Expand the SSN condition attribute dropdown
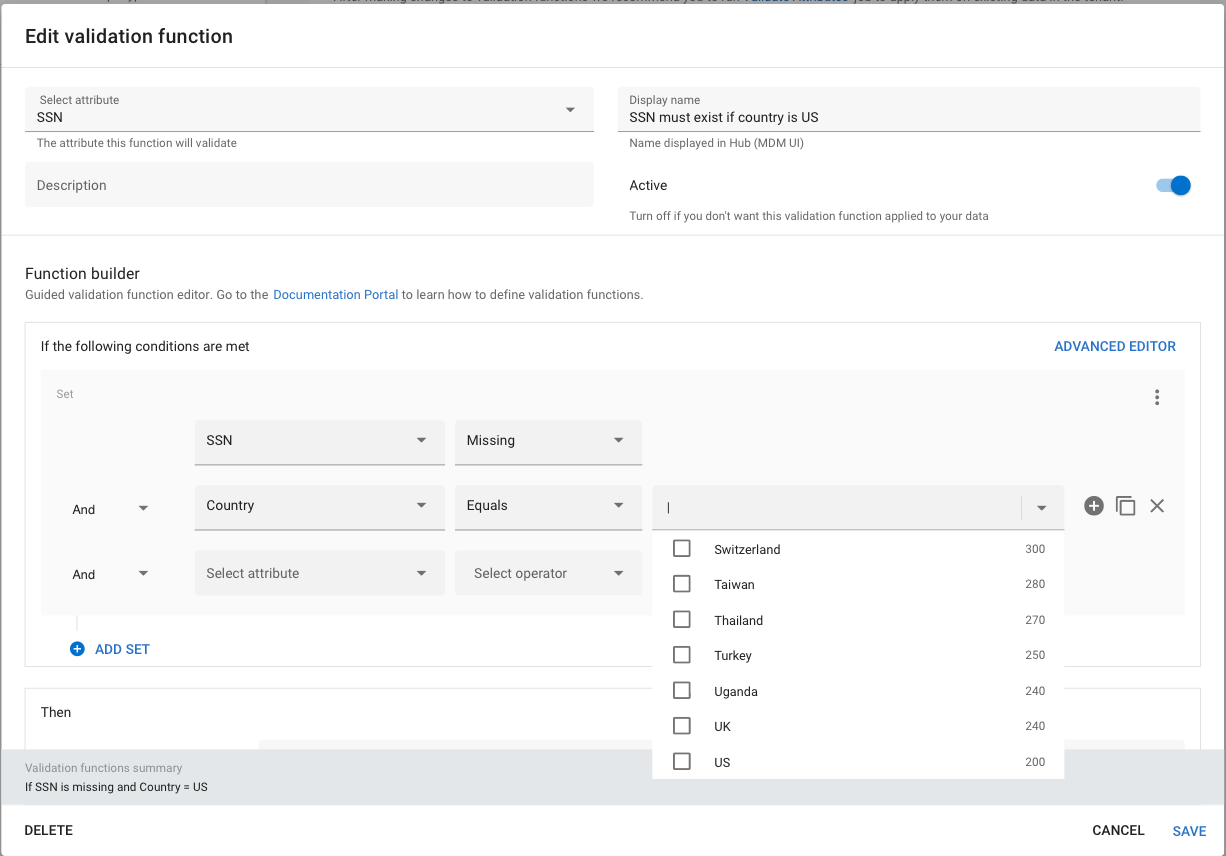1226x856 pixels. coord(319,441)
